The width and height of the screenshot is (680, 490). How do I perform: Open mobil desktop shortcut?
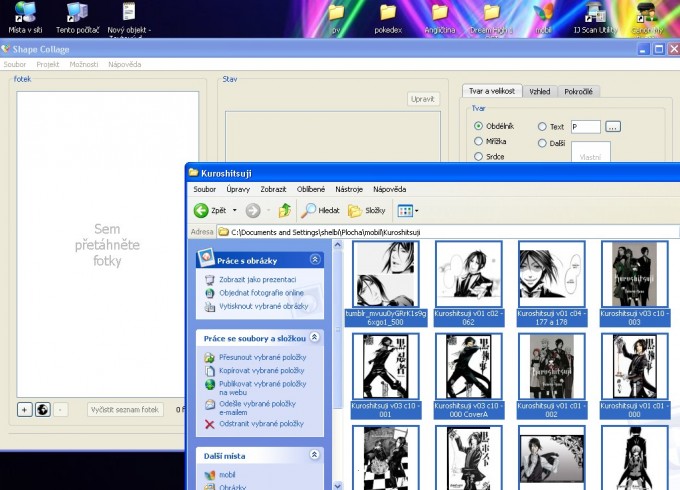(x=543, y=18)
